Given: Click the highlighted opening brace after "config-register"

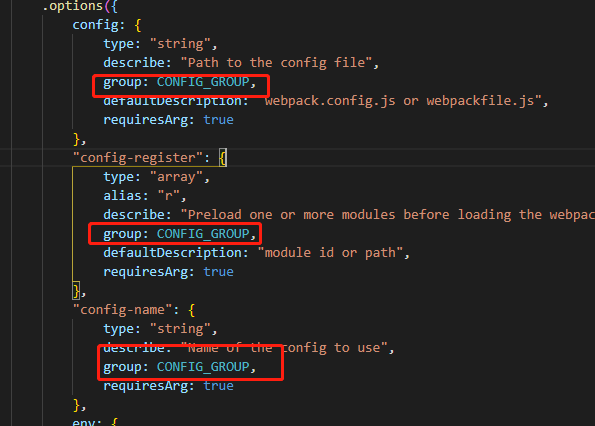Looking at the screenshot, I should point(223,158).
